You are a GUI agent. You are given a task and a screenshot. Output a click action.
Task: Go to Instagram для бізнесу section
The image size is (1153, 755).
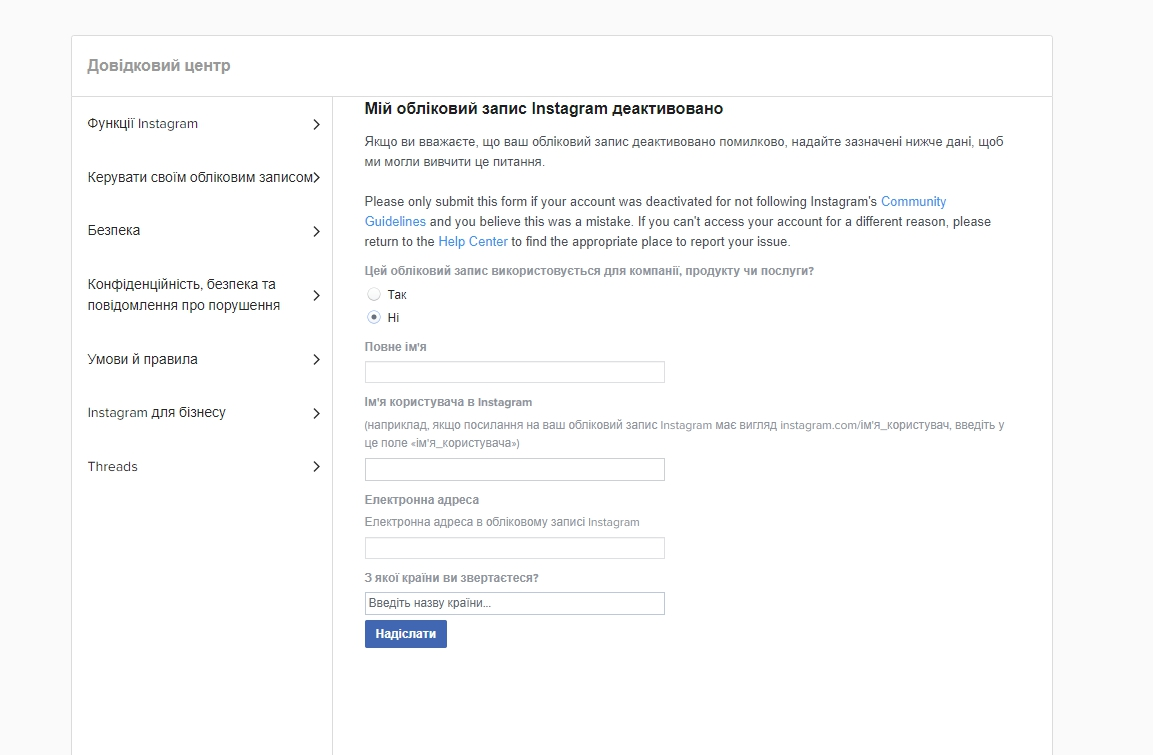pos(157,413)
